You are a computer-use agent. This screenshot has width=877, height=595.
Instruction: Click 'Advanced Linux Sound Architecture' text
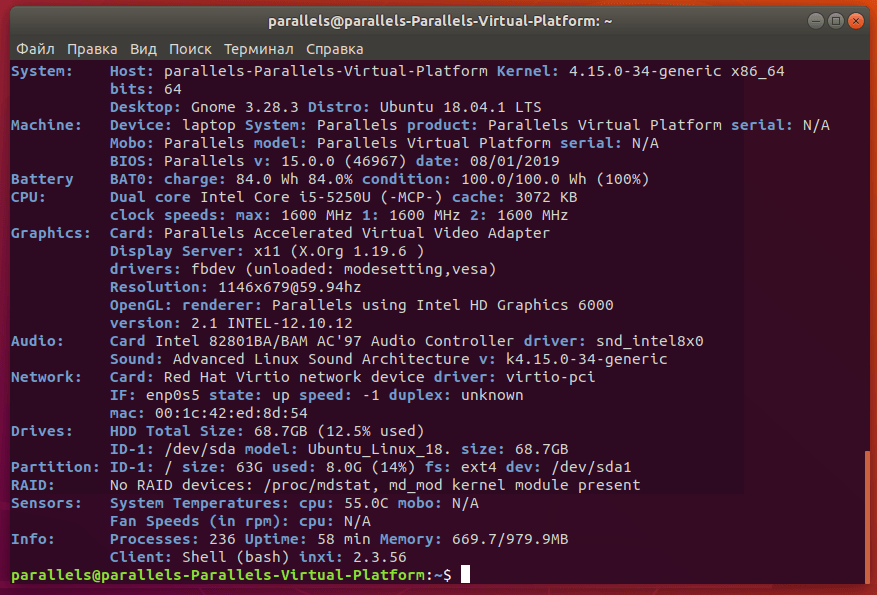pyautogui.click(x=321, y=359)
